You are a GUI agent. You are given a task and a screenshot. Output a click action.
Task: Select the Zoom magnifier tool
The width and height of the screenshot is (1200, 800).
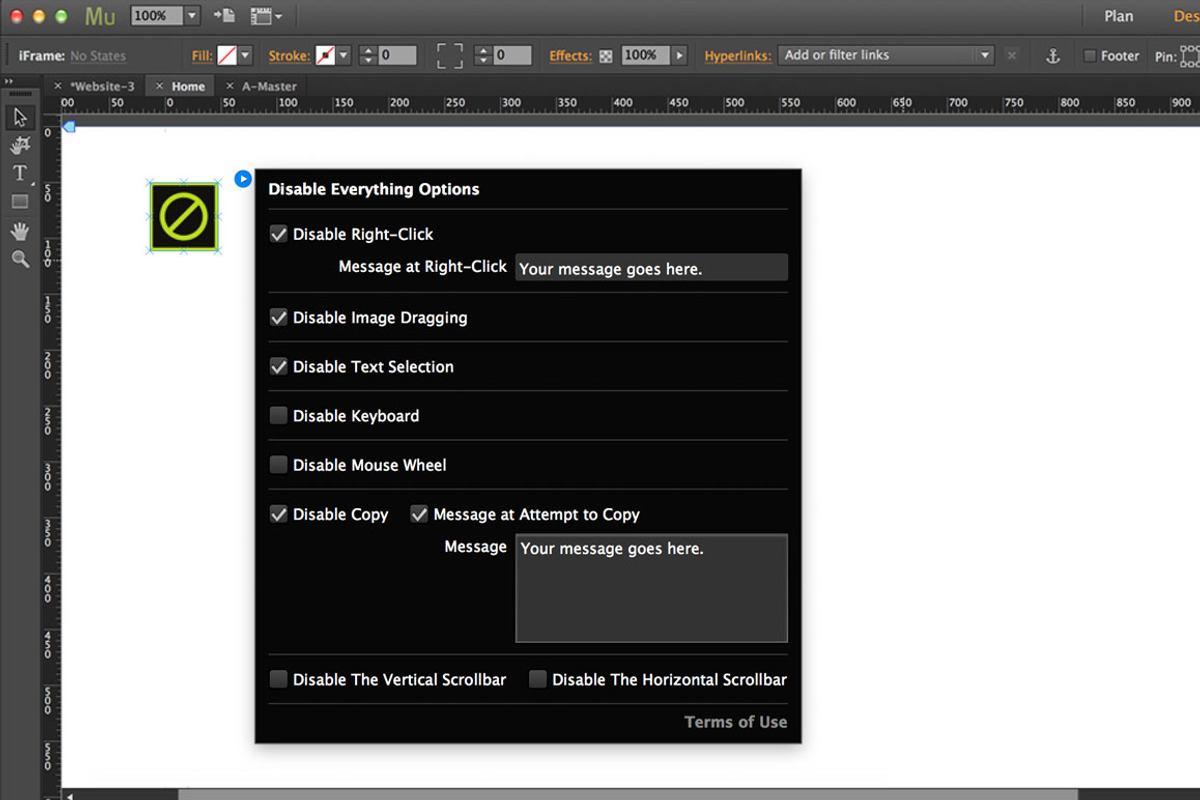[20, 259]
